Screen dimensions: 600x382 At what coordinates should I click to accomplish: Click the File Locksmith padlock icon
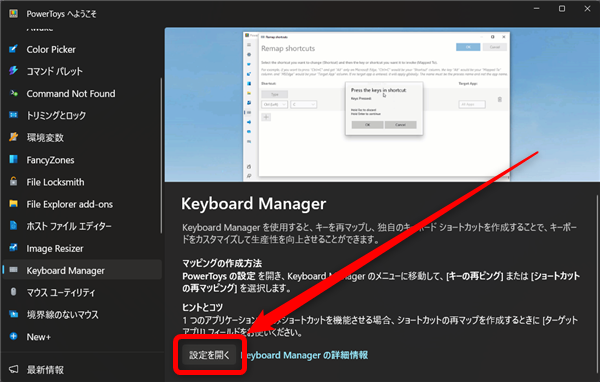pyautogui.click(x=13, y=181)
